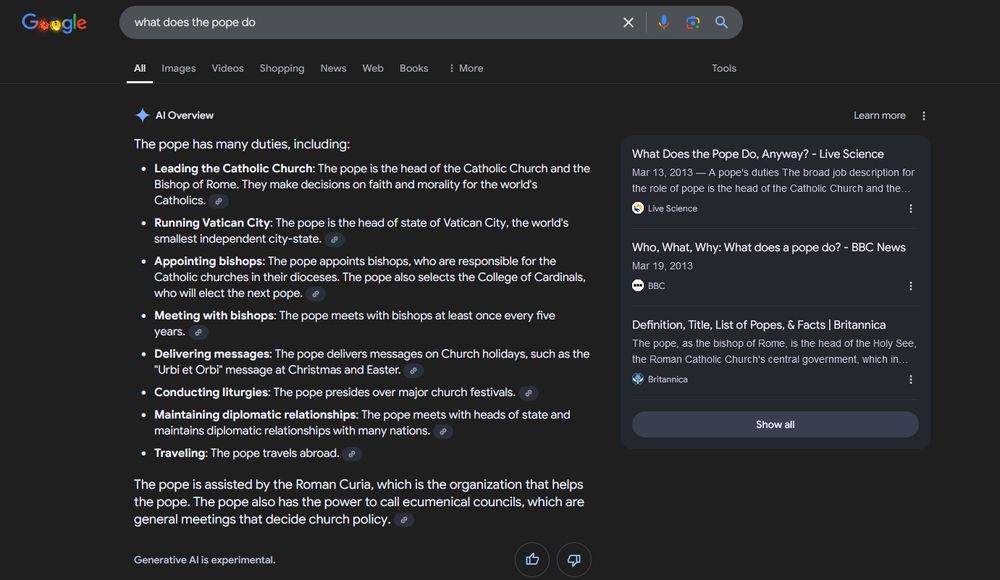Click 'Running Vatican City' bold text
Viewport: 1000px width, 580px height.
[x=212, y=223]
